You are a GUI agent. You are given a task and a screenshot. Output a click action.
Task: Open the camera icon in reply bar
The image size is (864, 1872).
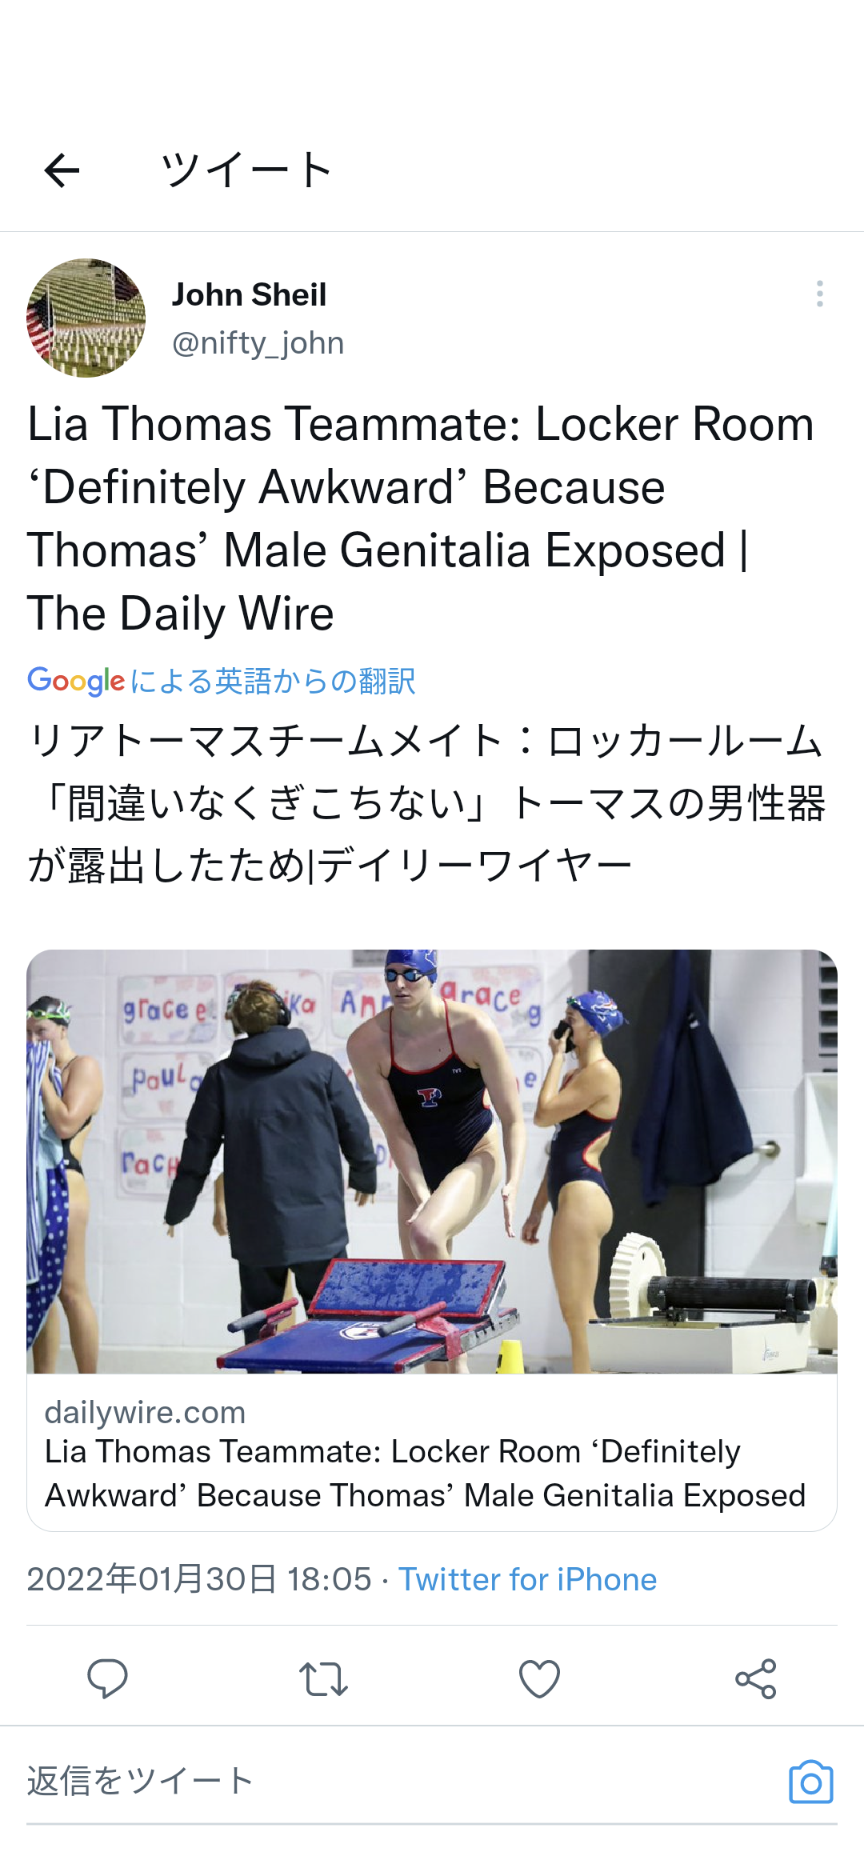click(811, 1782)
